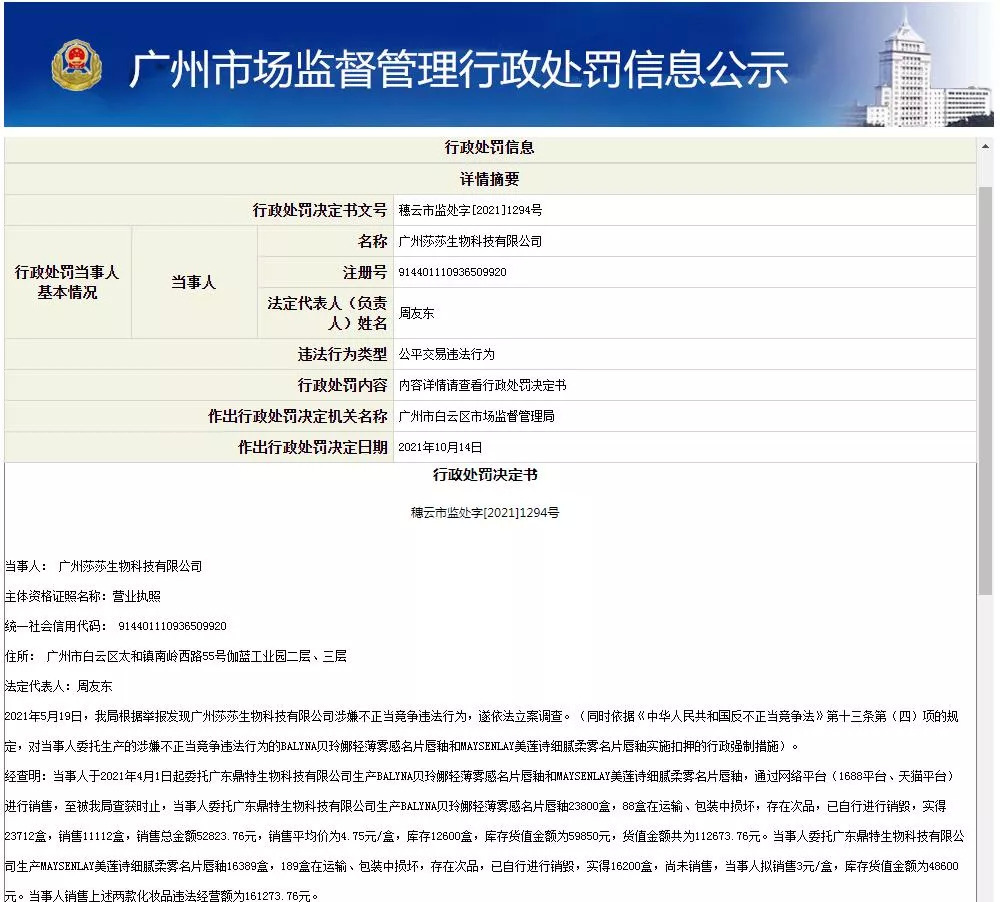
Task: Click the 住所 address line
Action: point(175,656)
